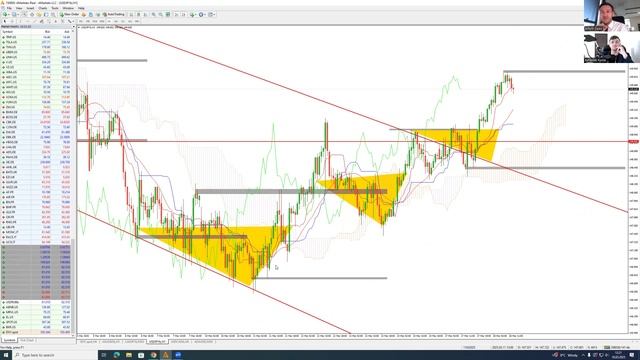The height and width of the screenshot is (360, 640).
Task: Toggle chart shift from right edge
Action: [x=184, y=14]
